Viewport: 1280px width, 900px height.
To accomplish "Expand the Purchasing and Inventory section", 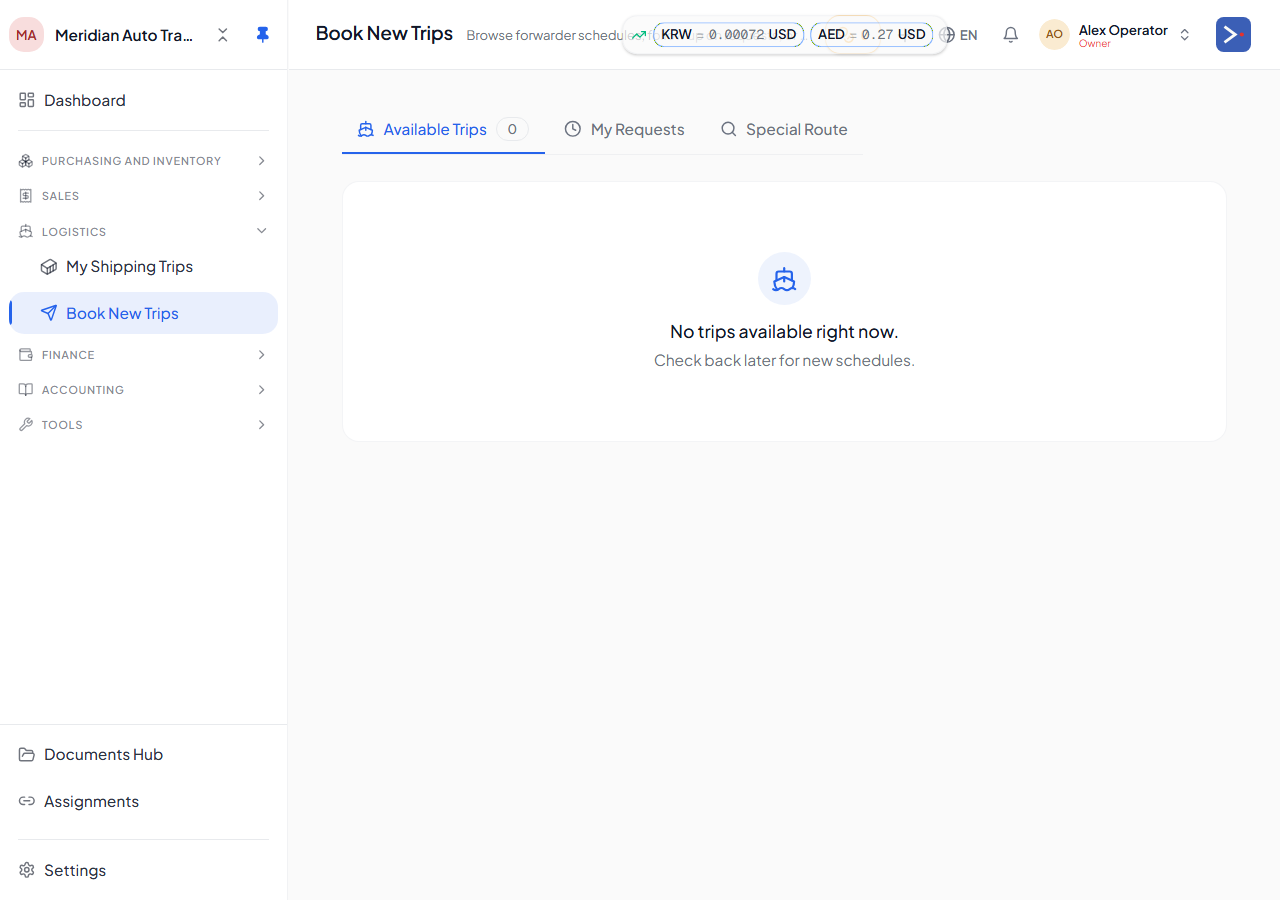I will tap(144, 161).
